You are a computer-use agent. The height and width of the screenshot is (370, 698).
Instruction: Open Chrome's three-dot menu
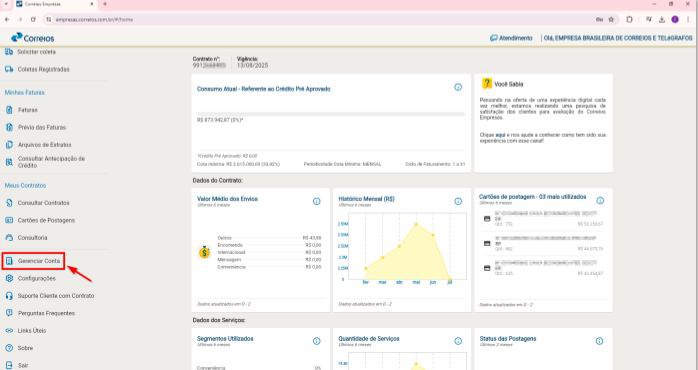click(688, 20)
